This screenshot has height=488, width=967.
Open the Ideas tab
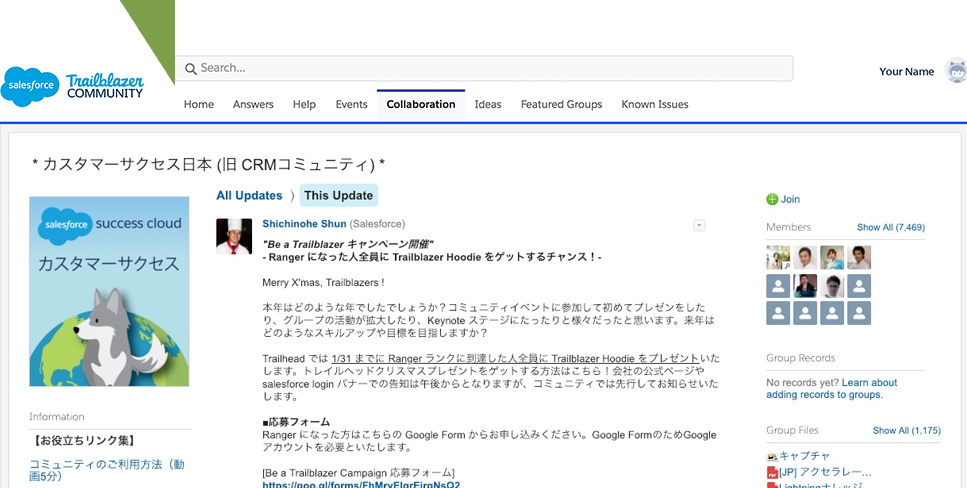click(488, 104)
